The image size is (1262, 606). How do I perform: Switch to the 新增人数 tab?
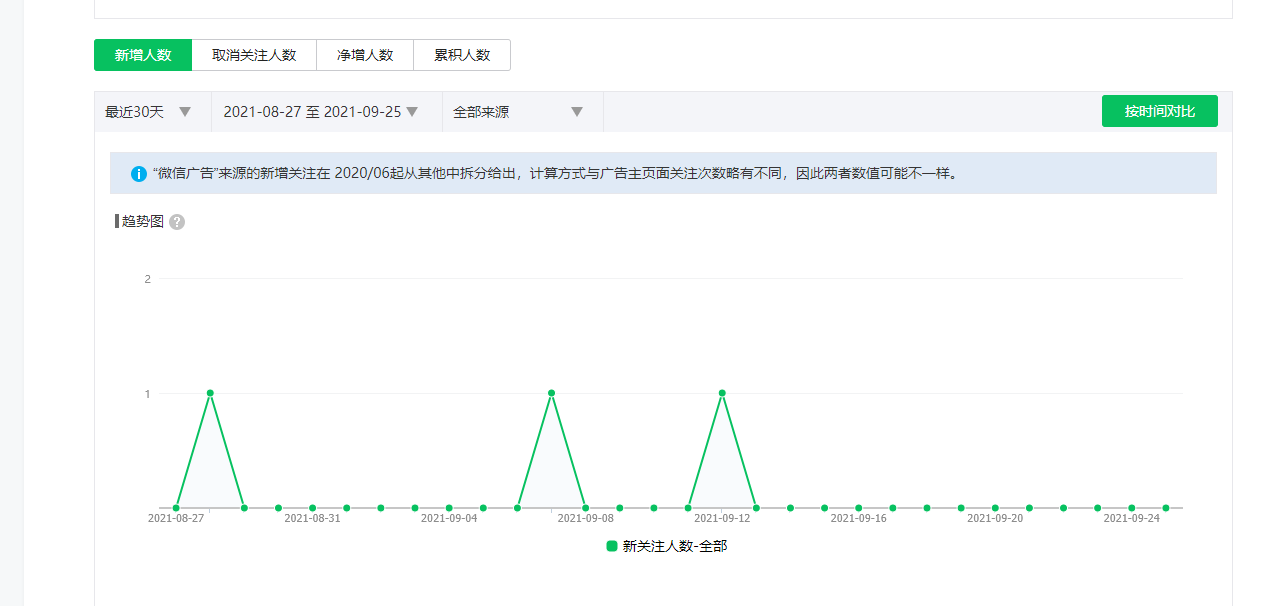coord(143,55)
